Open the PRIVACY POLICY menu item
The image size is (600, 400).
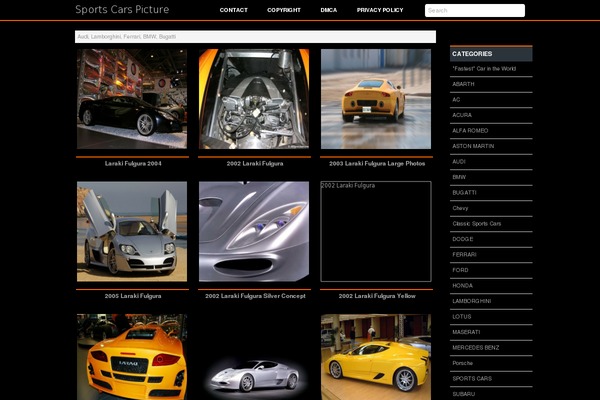pos(380,10)
